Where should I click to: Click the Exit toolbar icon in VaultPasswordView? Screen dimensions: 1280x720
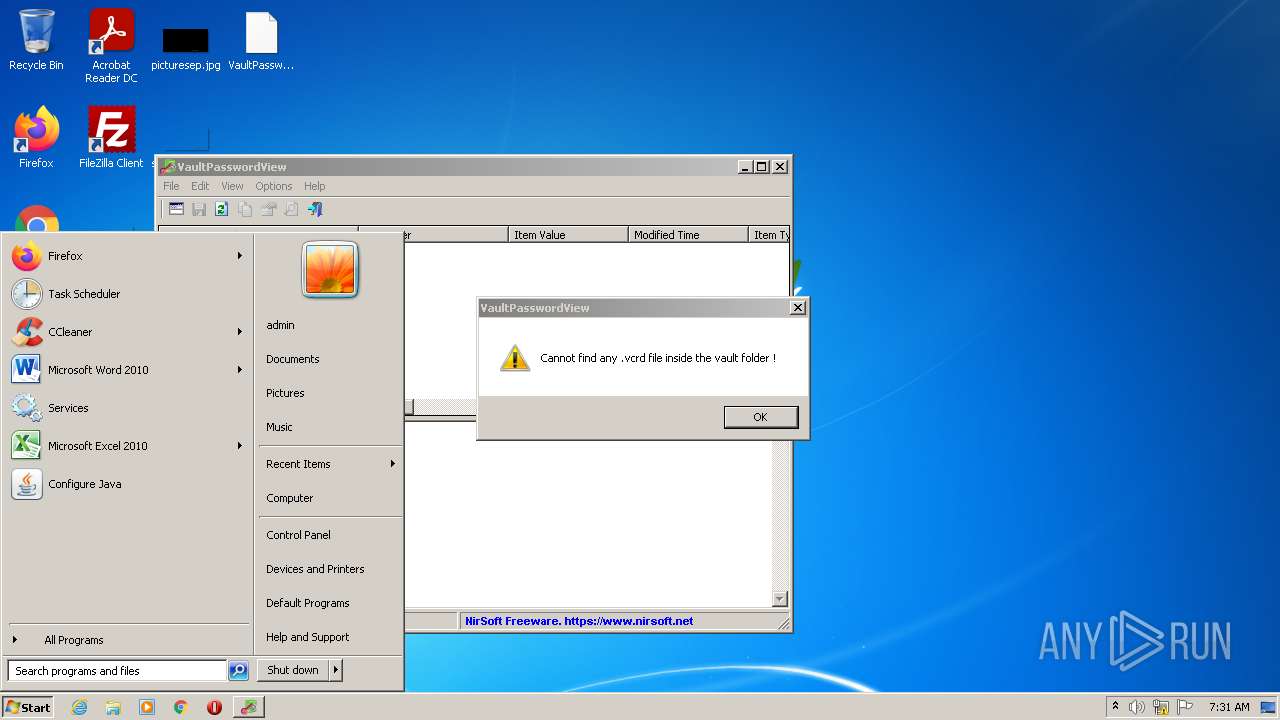(x=315, y=209)
